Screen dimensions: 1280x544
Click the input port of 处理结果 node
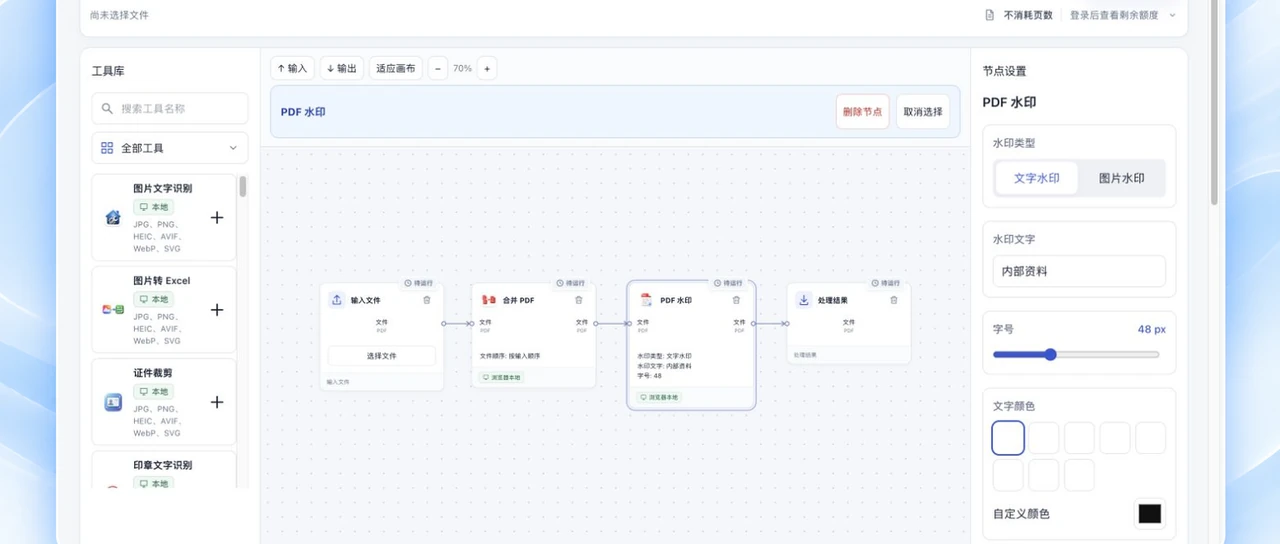787,323
